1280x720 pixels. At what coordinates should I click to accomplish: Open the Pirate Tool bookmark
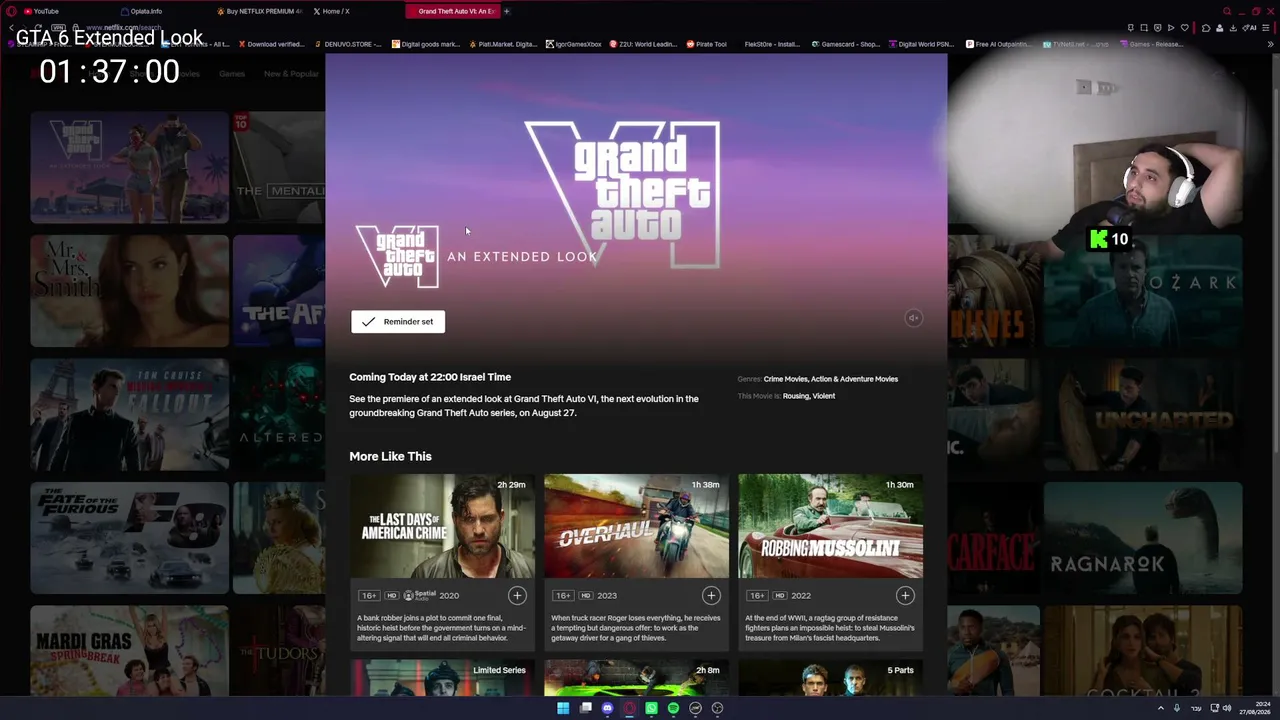[707, 44]
